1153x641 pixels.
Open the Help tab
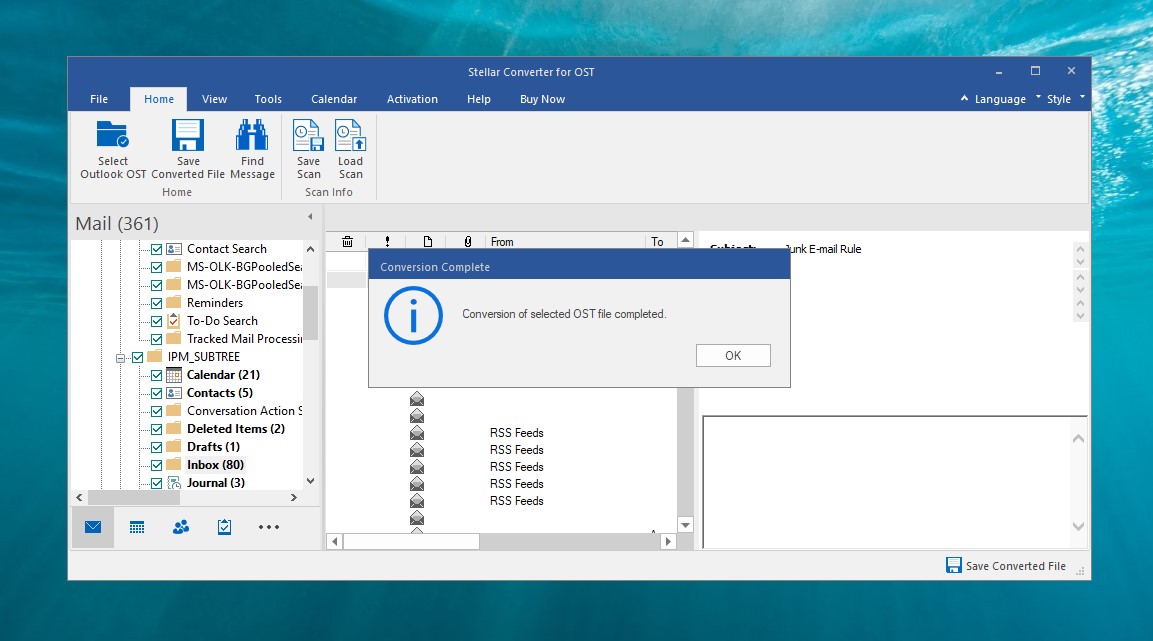[x=478, y=99]
